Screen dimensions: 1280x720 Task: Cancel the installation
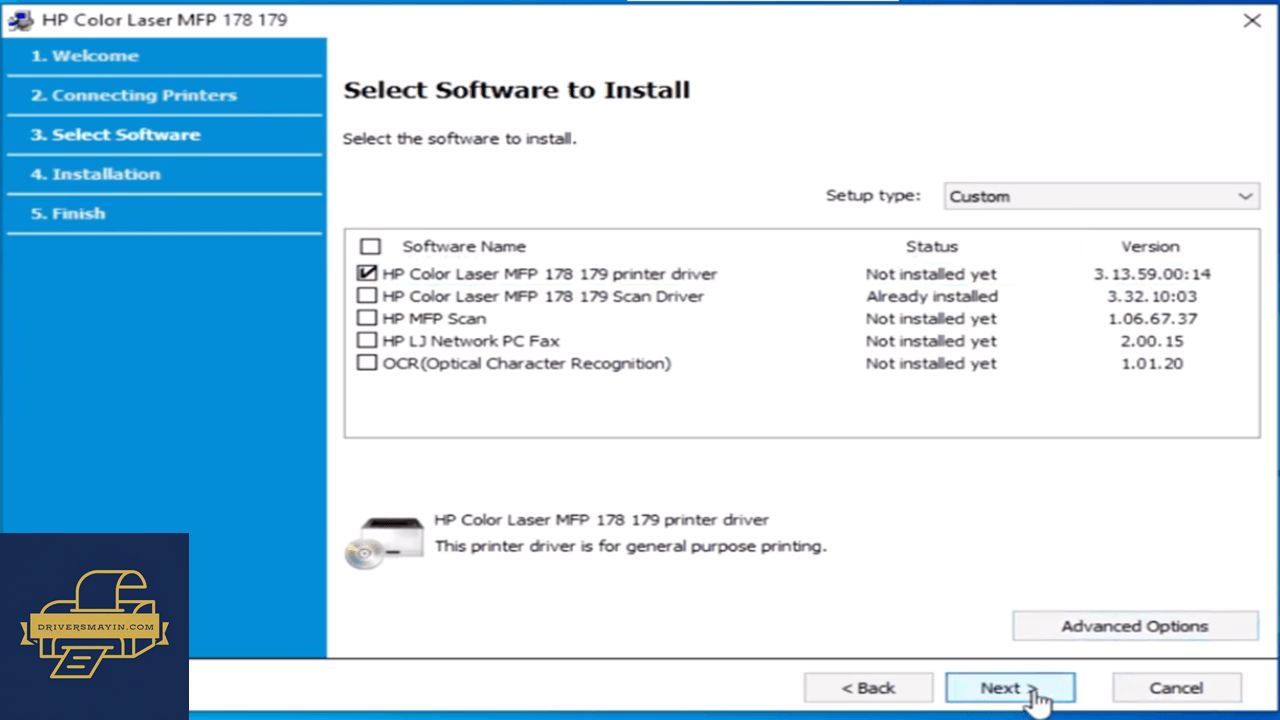click(x=1176, y=688)
